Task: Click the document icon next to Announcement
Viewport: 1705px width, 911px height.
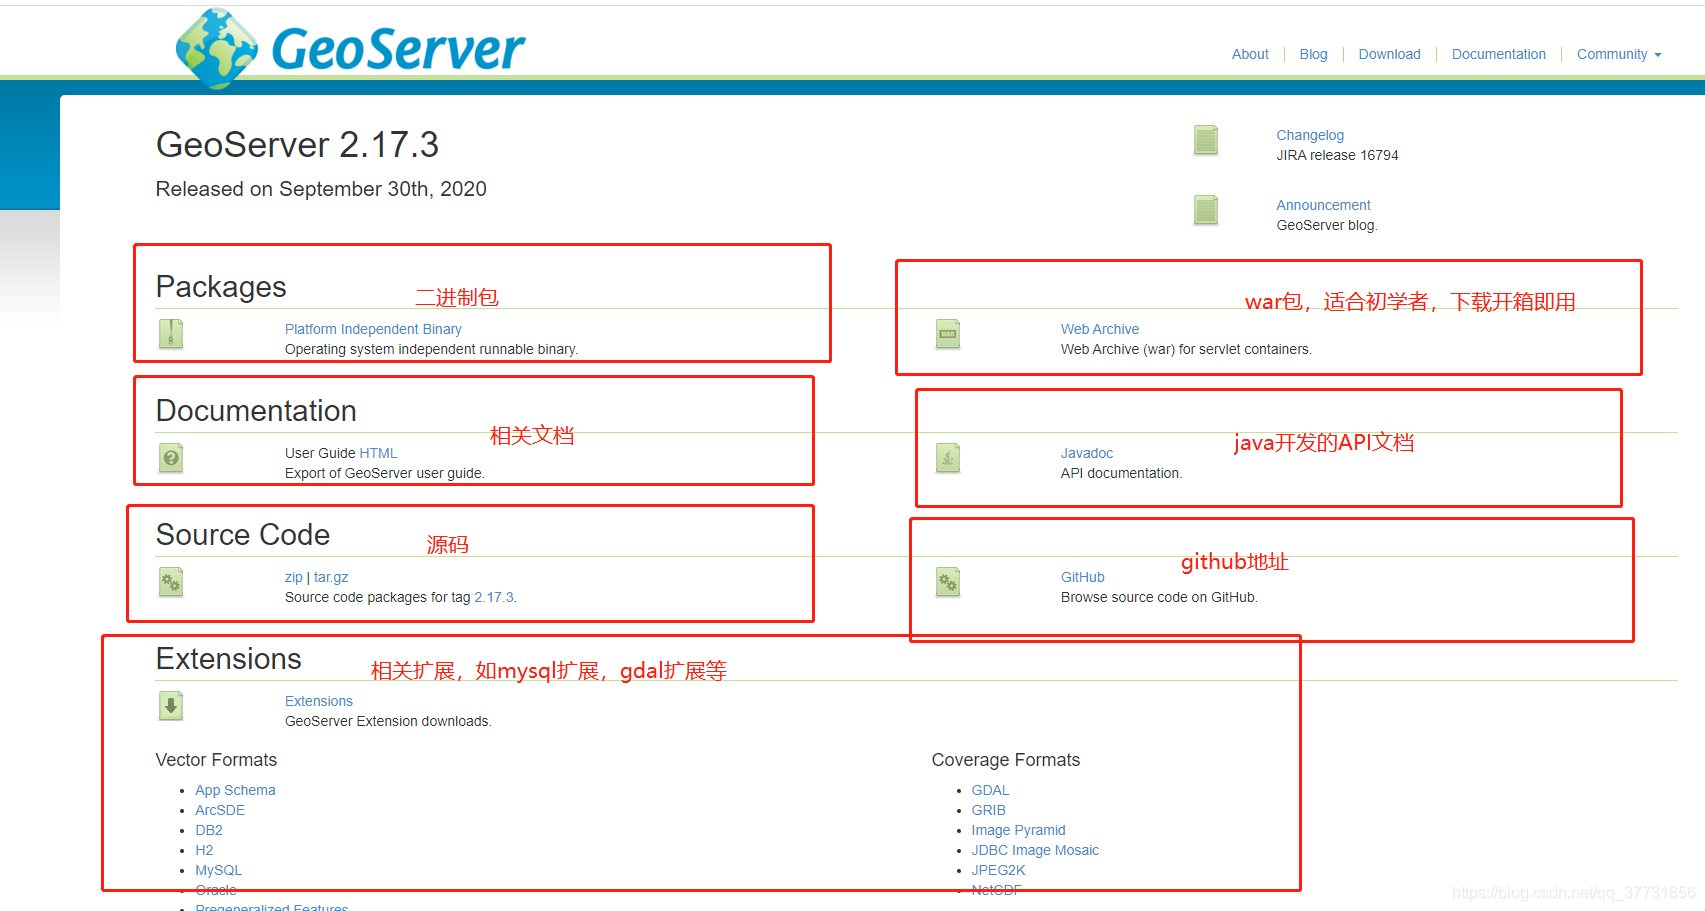Action: coord(1205,210)
